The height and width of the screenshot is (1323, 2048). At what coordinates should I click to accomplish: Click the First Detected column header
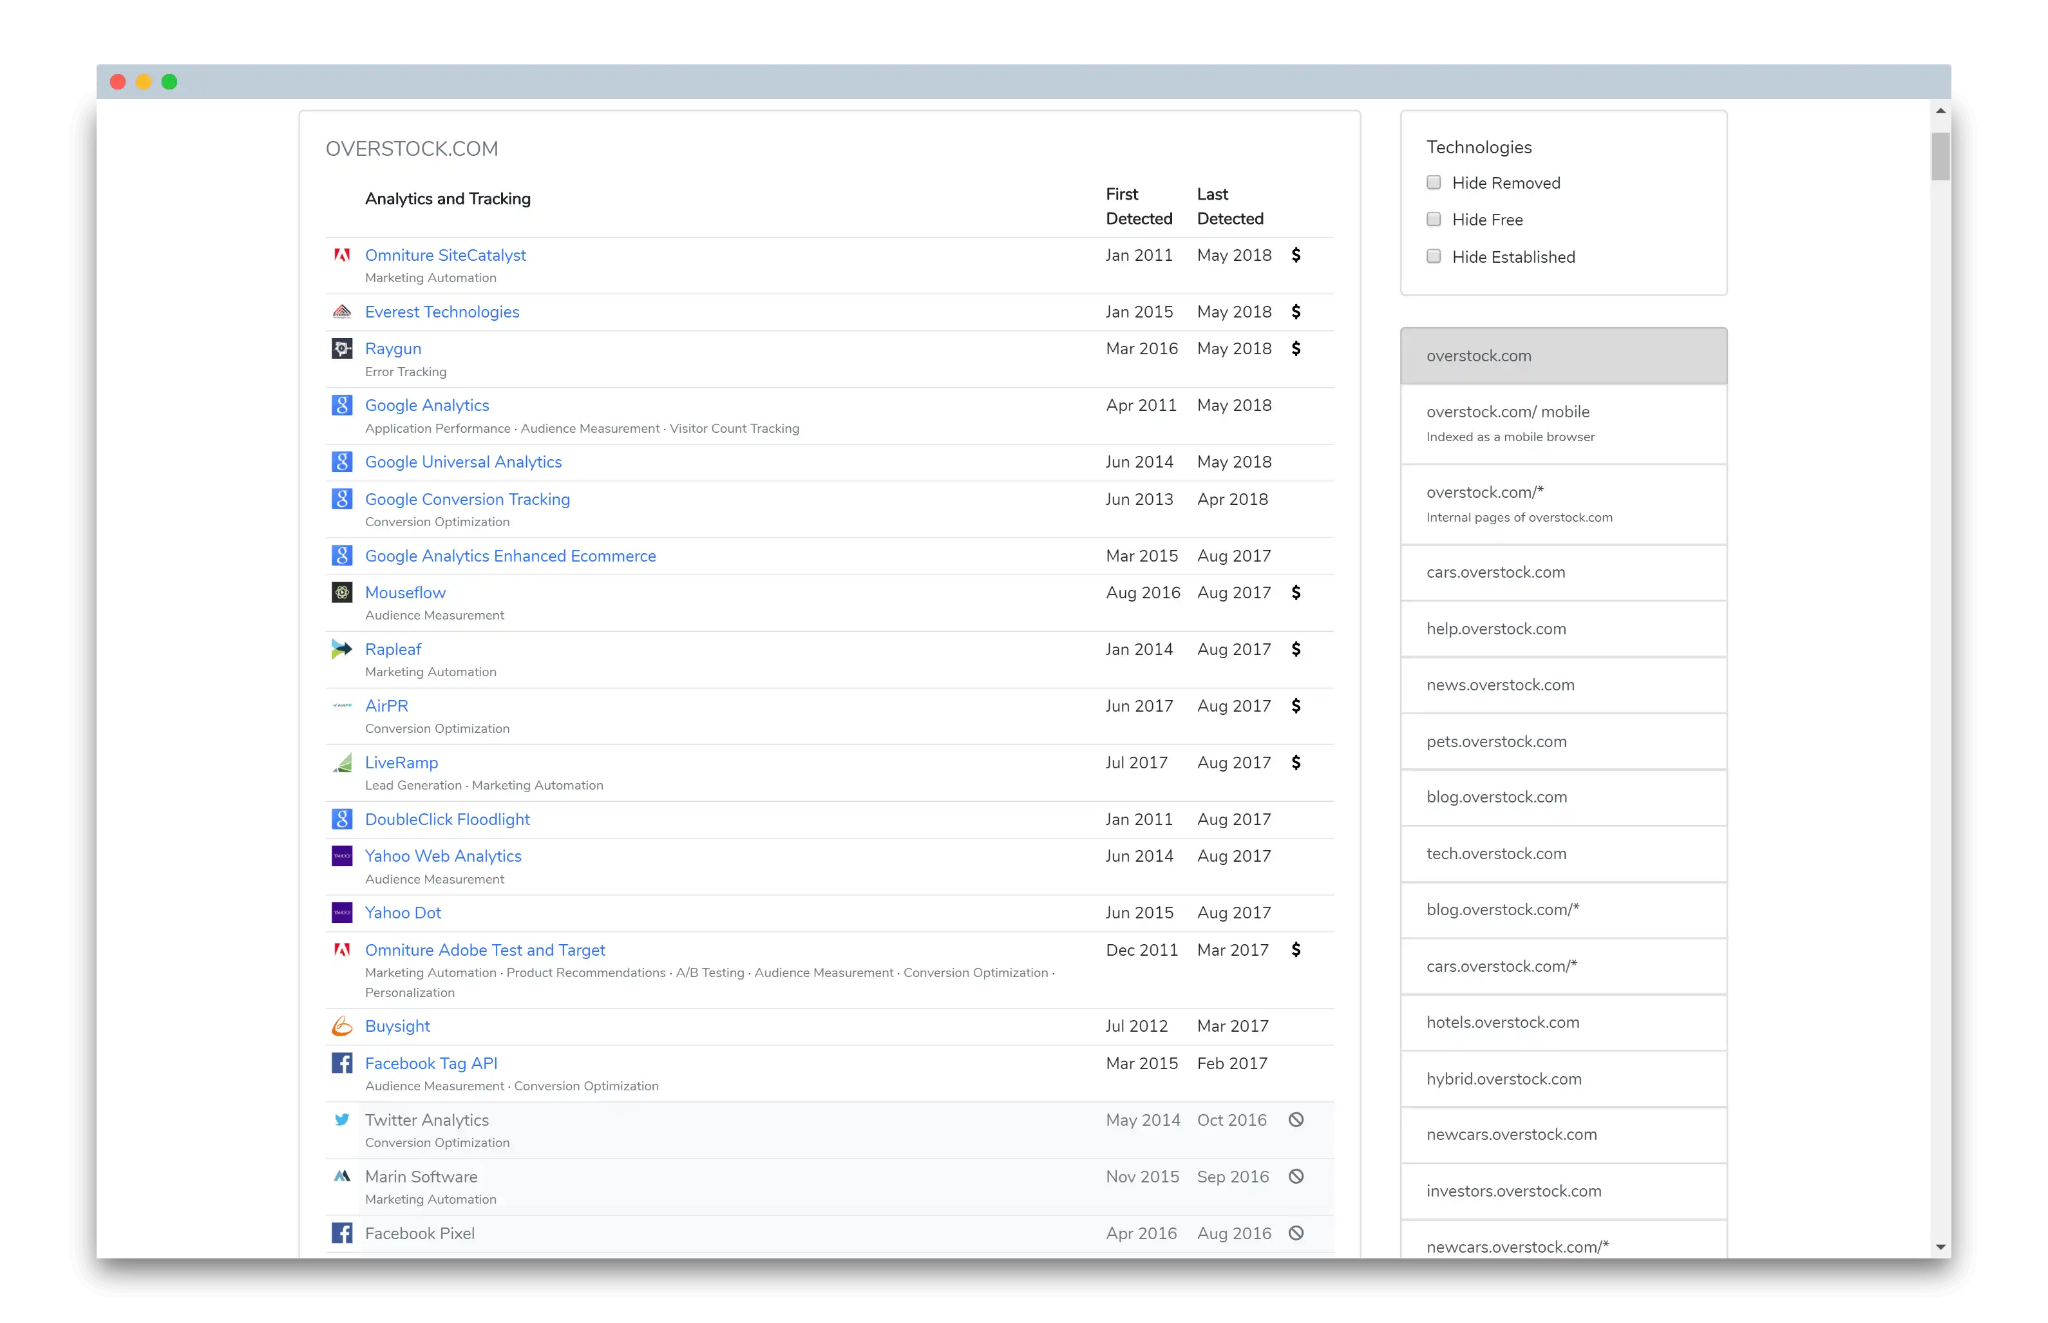click(1139, 206)
